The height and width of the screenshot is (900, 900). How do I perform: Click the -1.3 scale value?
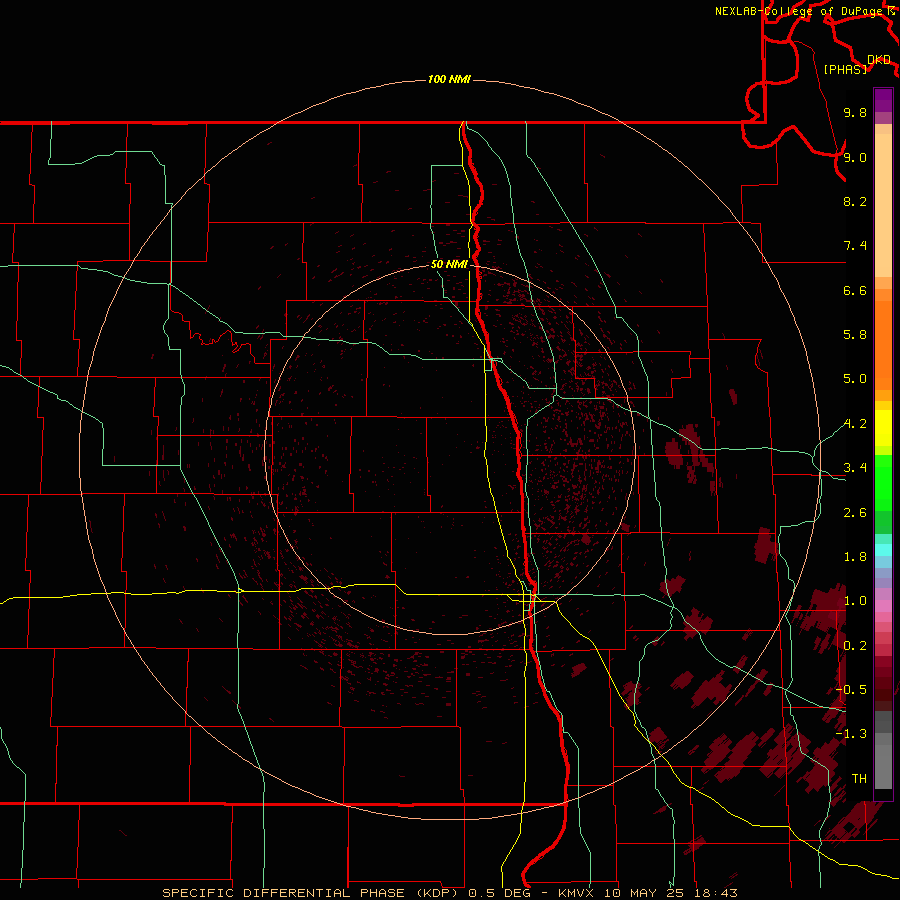851,734
